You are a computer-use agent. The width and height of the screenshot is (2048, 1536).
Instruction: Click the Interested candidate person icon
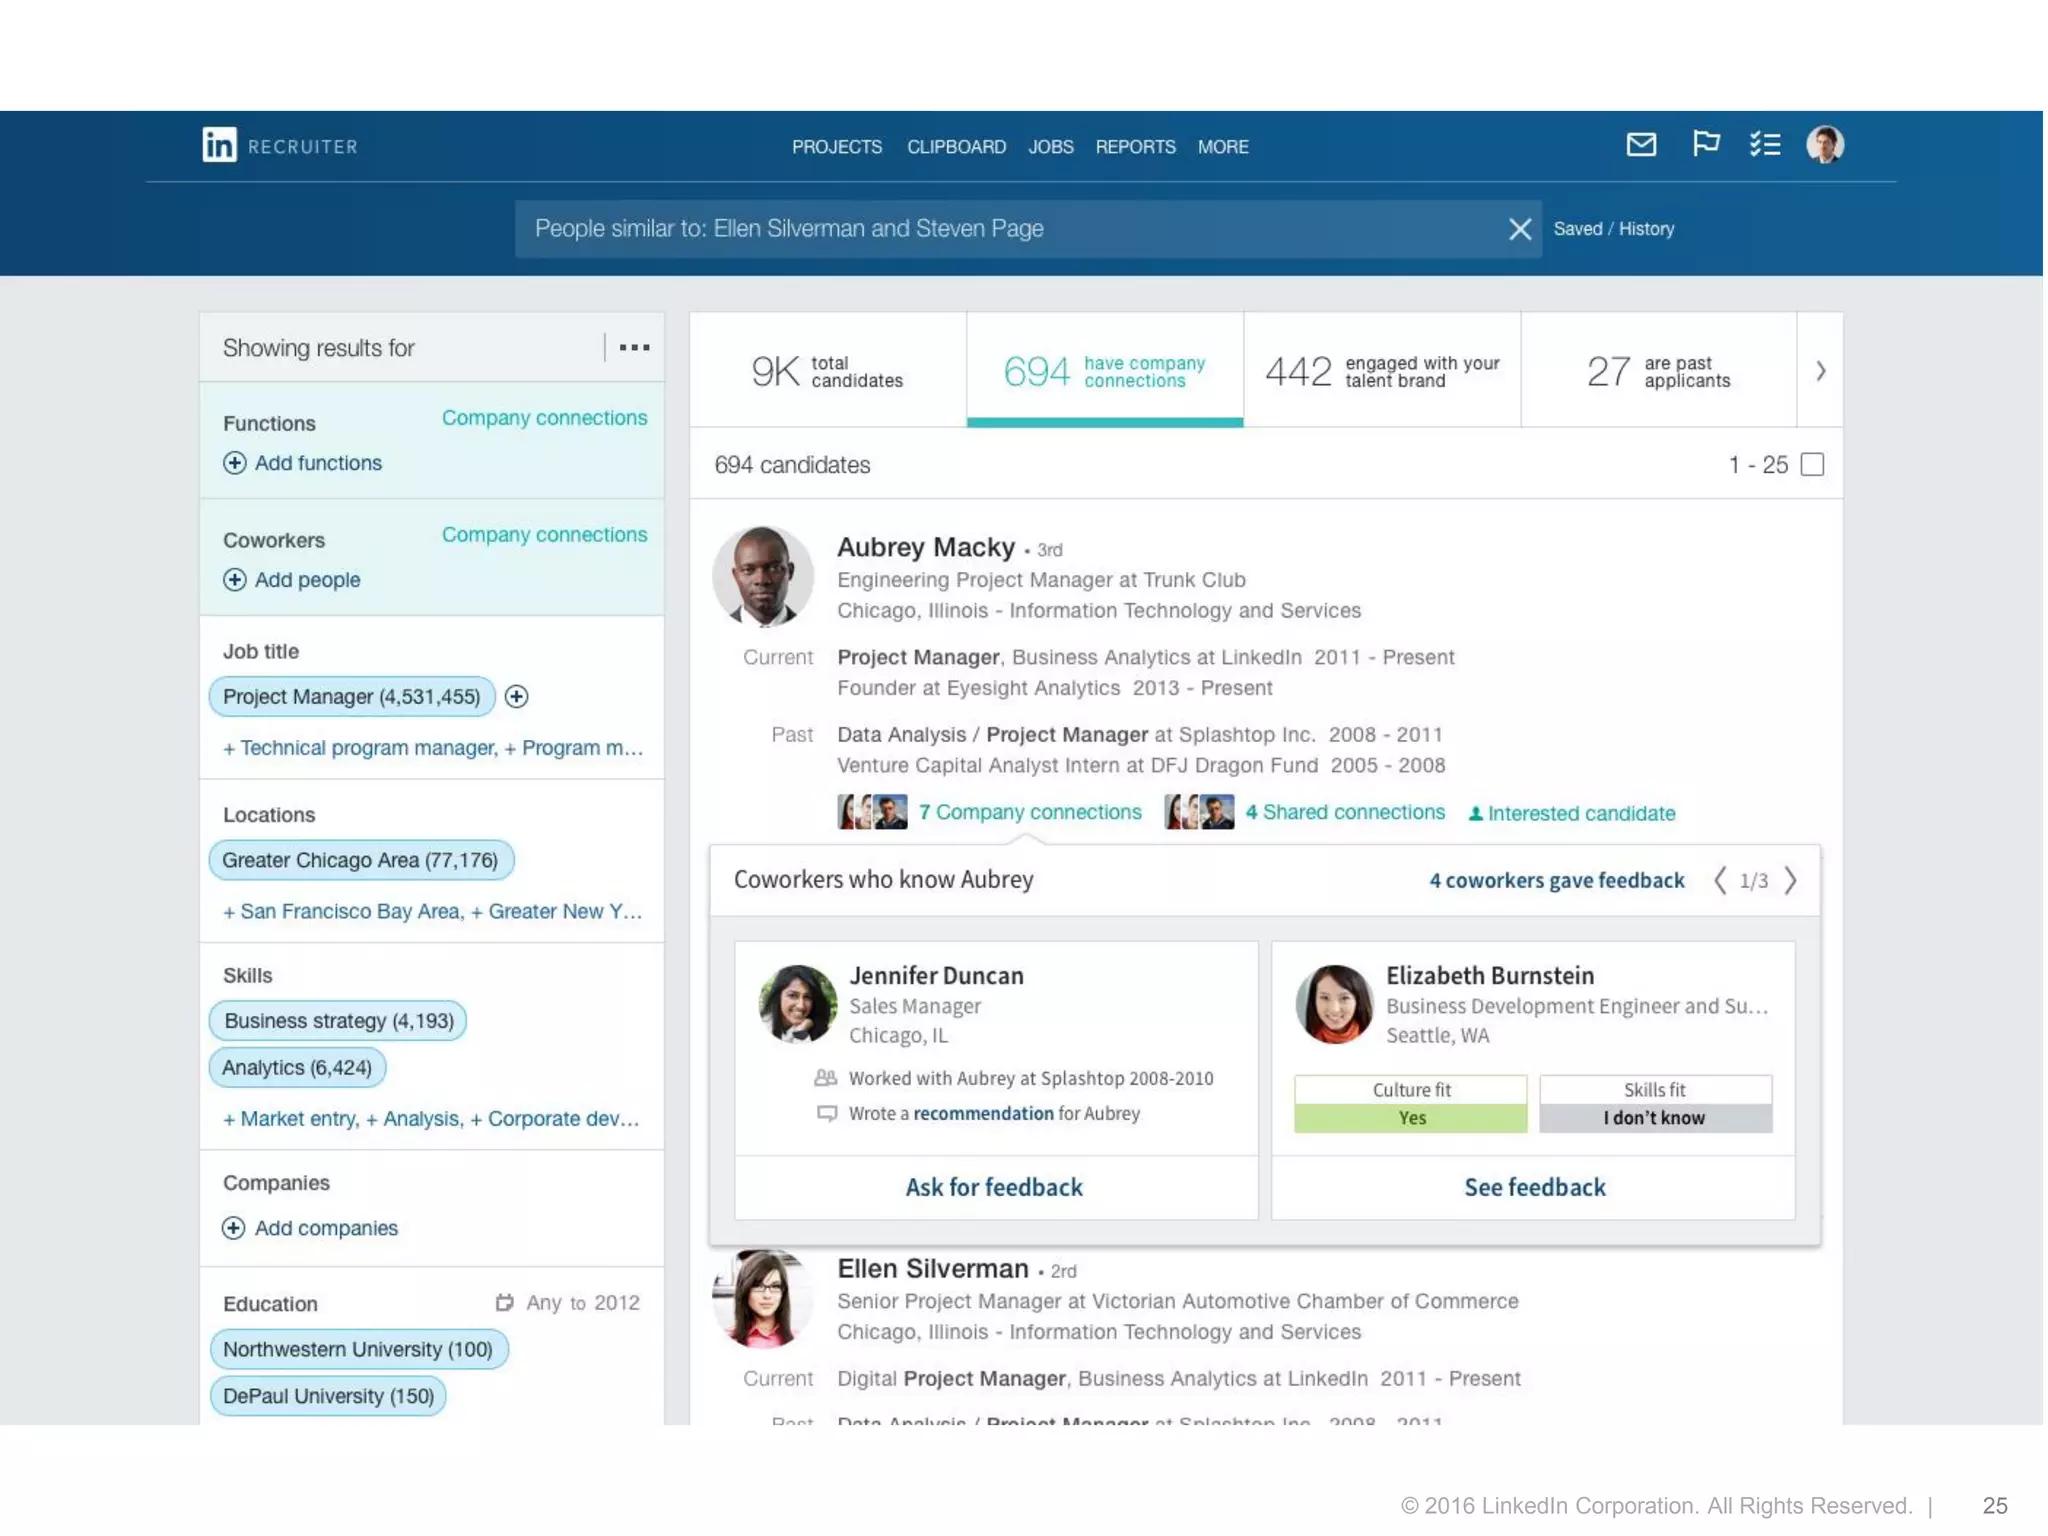click(x=1475, y=814)
